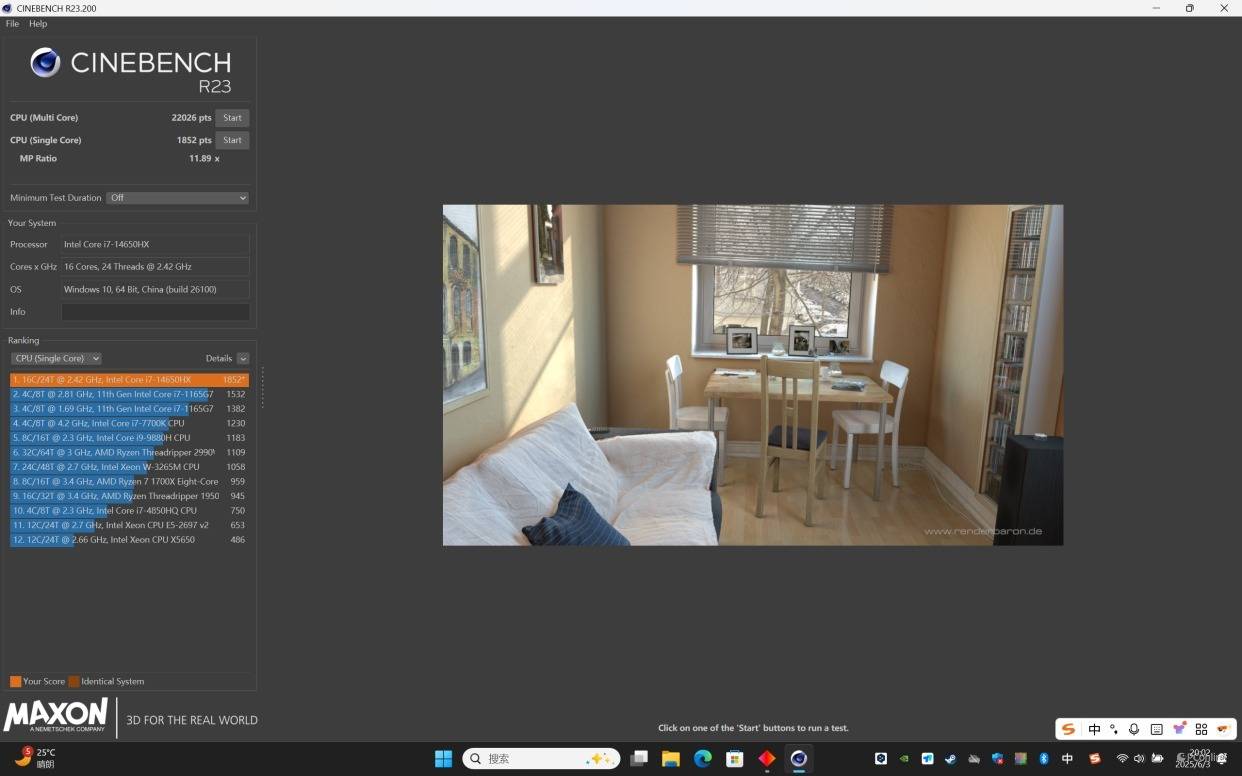Expand the CPU (Single Core) ranking dropdown

point(56,358)
